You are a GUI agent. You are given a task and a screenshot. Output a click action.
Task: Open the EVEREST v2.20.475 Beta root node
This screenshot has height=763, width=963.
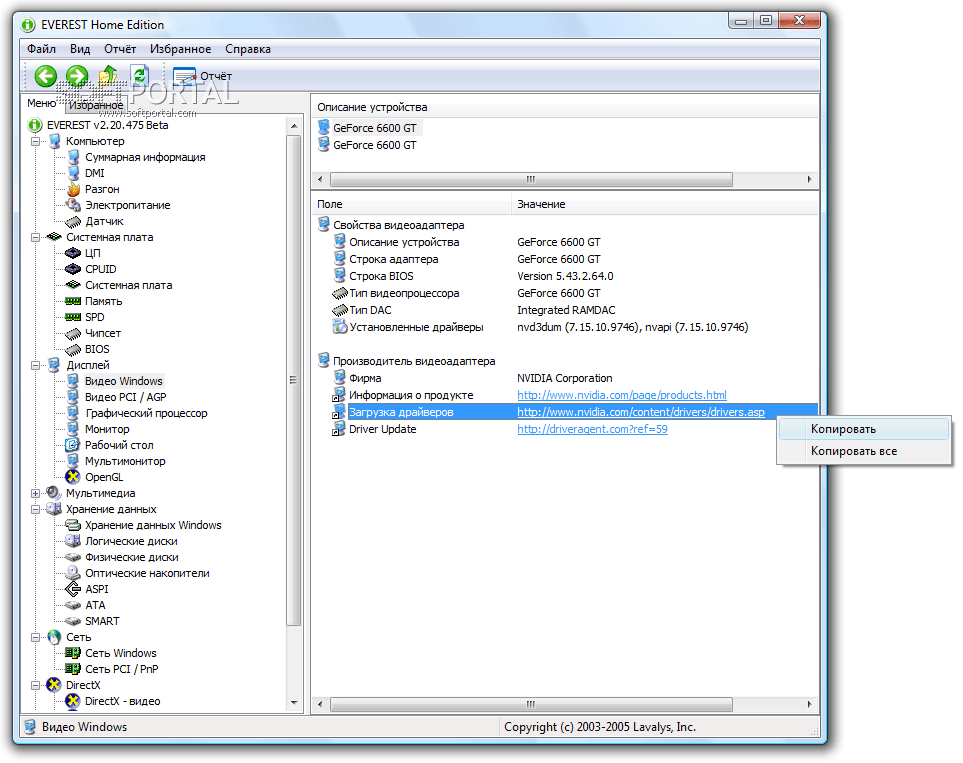click(107, 125)
